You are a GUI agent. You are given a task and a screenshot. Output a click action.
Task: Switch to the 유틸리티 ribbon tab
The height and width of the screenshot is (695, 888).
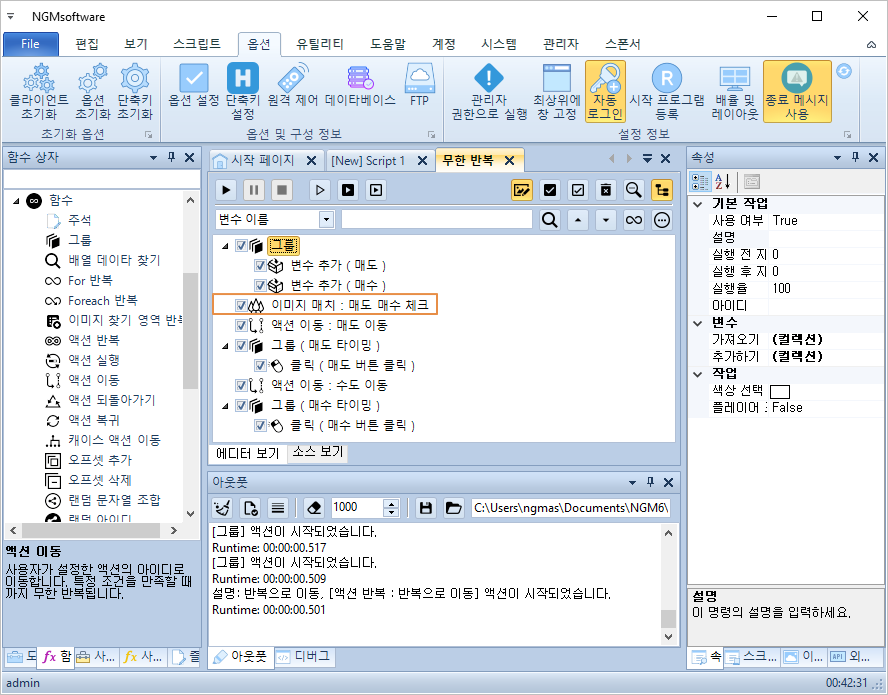click(319, 44)
